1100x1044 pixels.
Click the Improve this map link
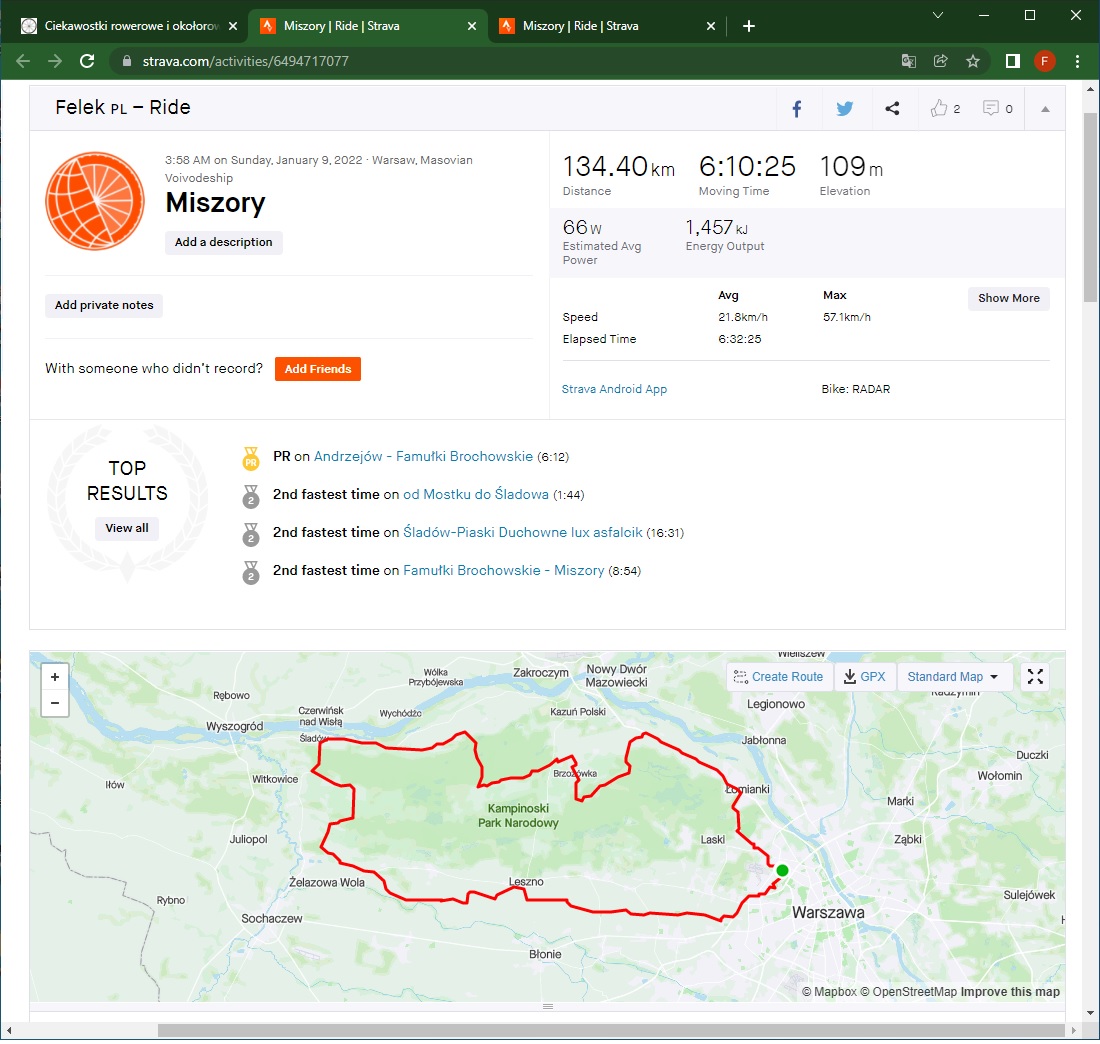[1010, 992]
